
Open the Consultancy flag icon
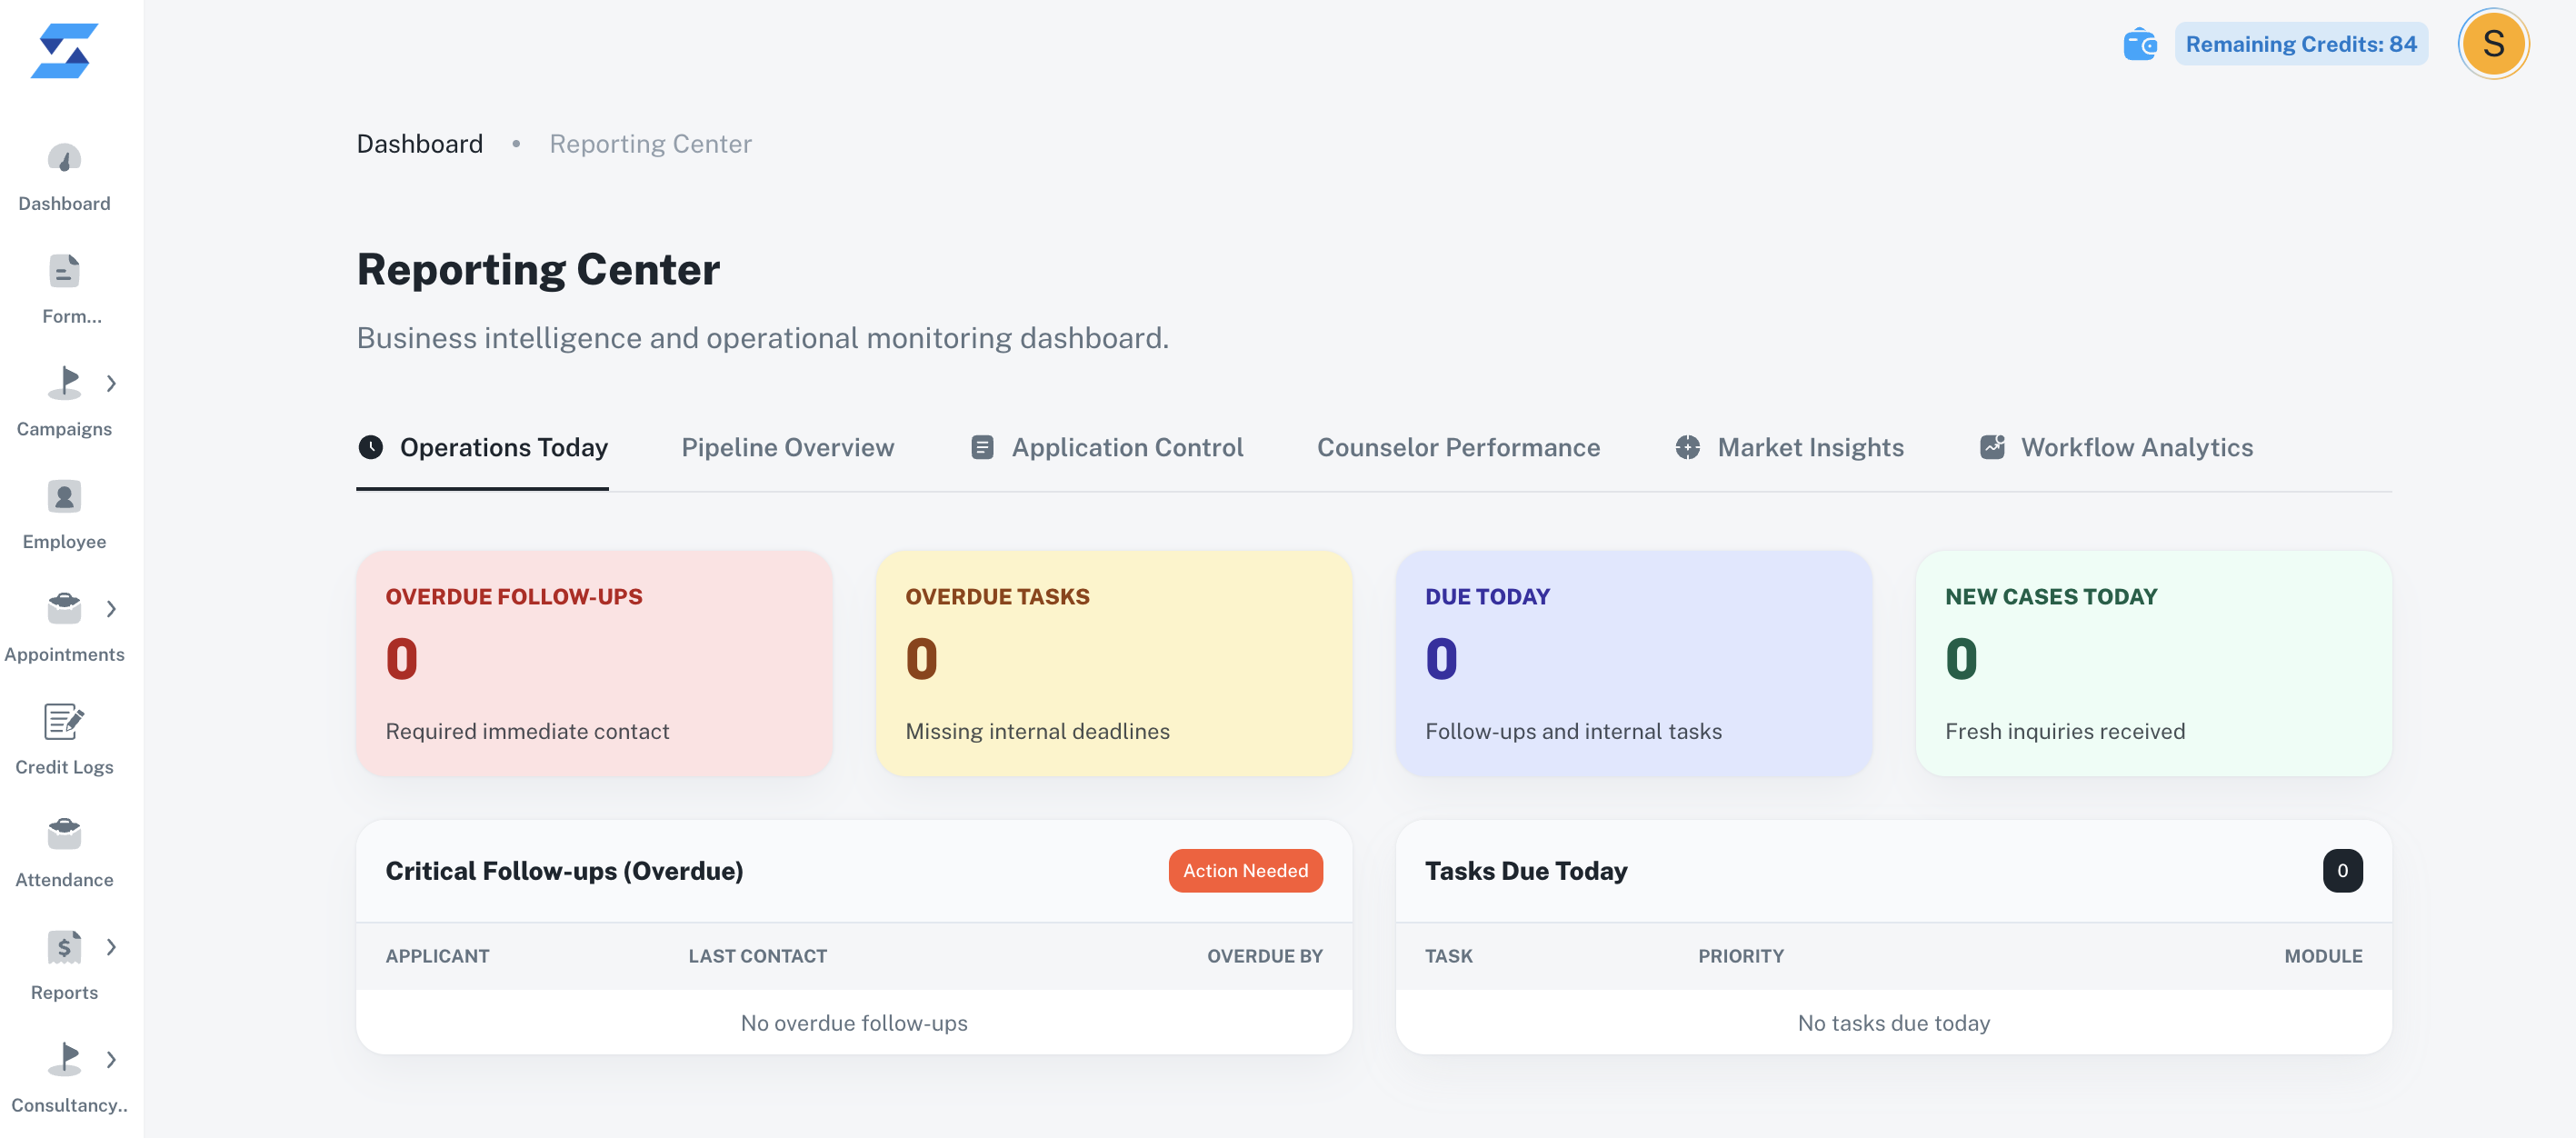click(x=64, y=1059)
